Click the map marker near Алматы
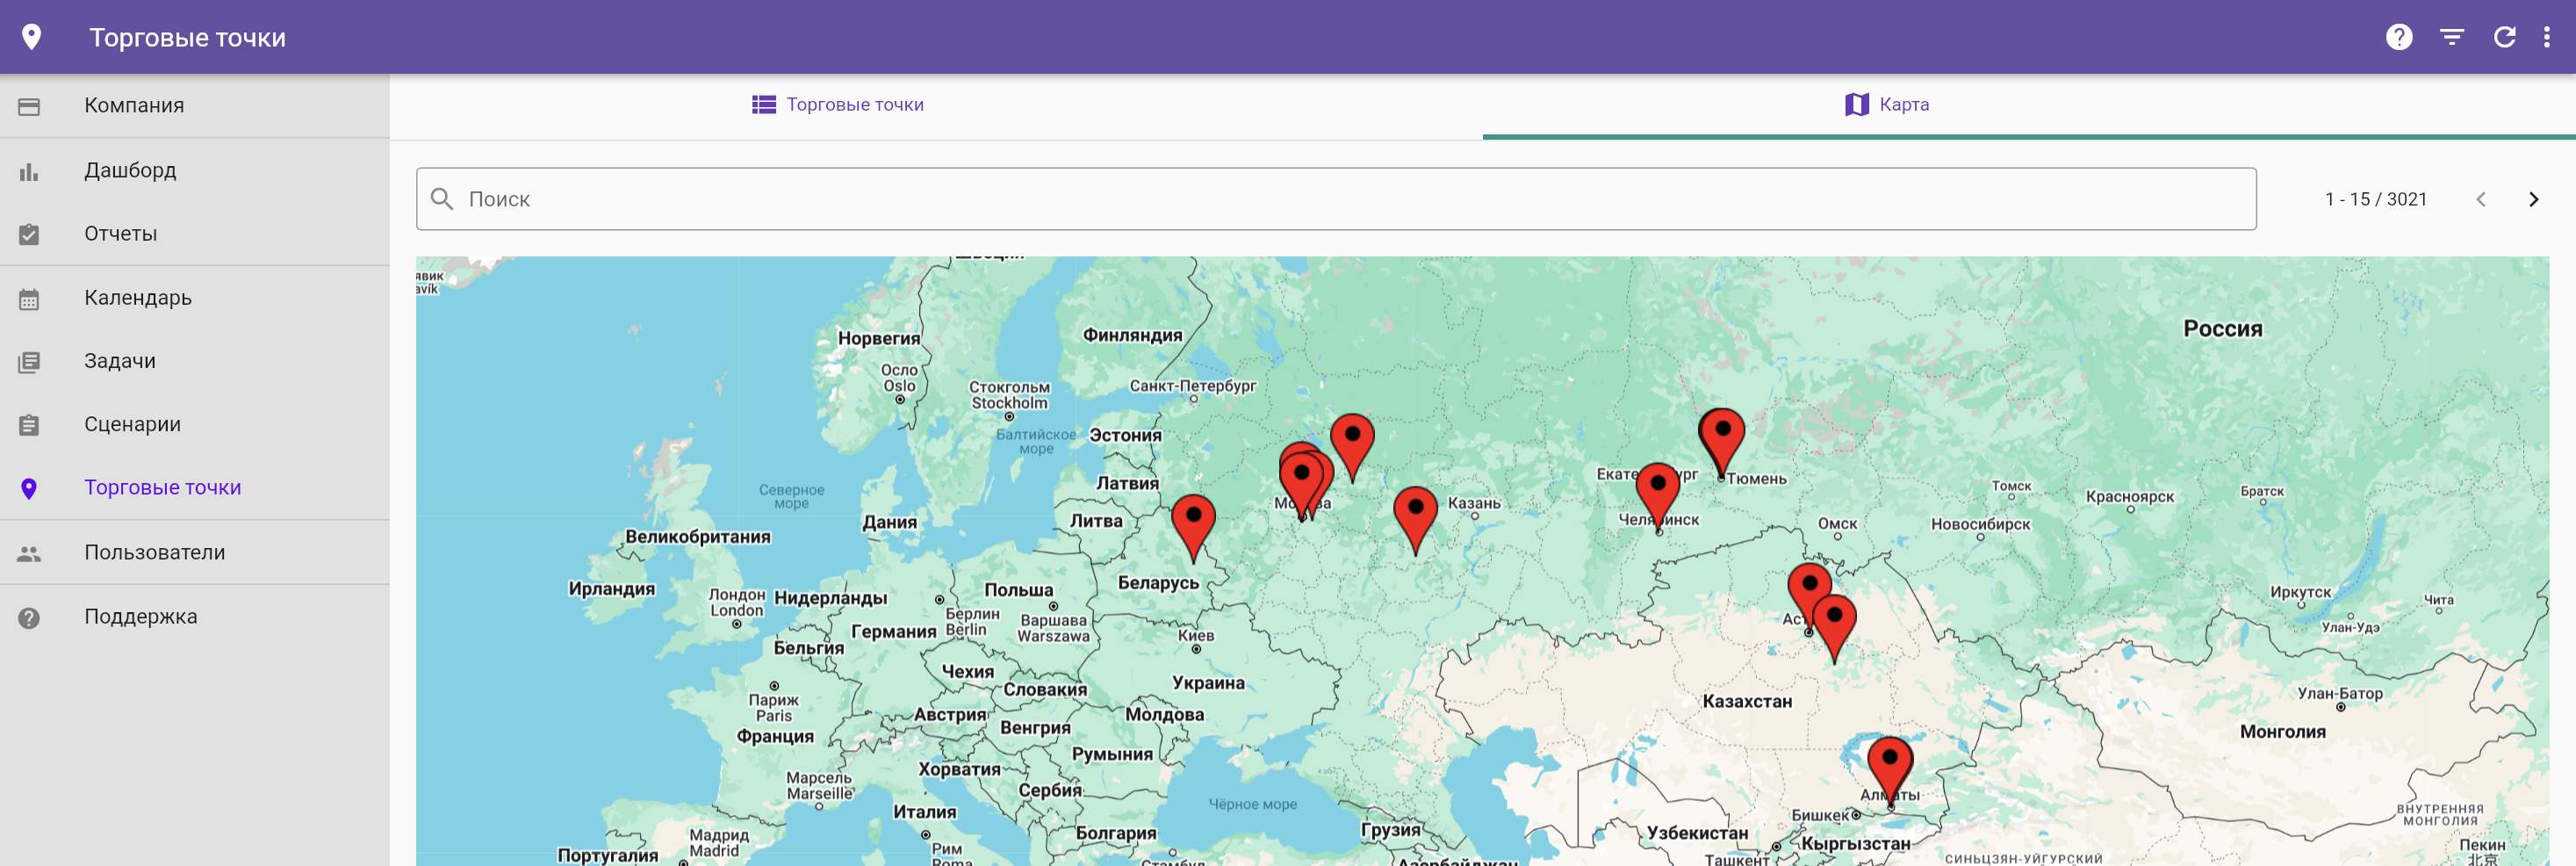 1890,766
